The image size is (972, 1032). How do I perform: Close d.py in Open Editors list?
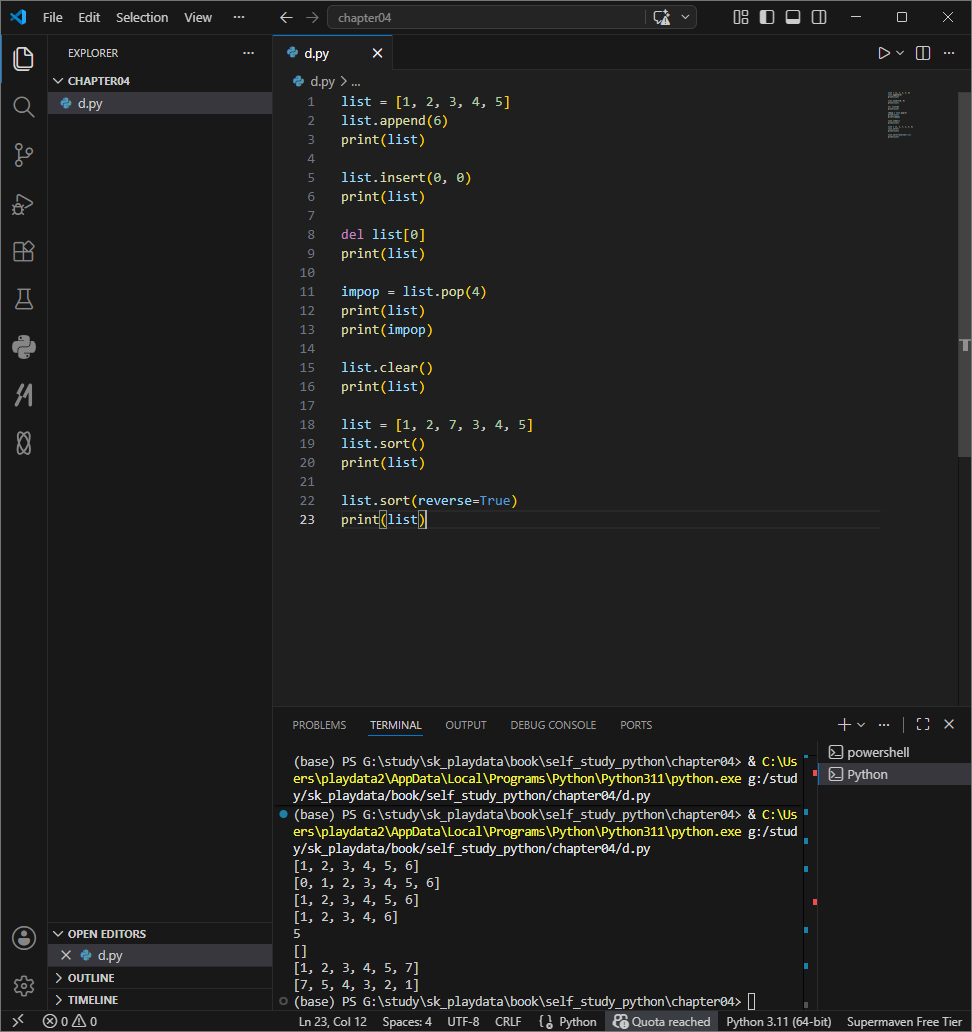pyautogui.click(x=66, y=955)
